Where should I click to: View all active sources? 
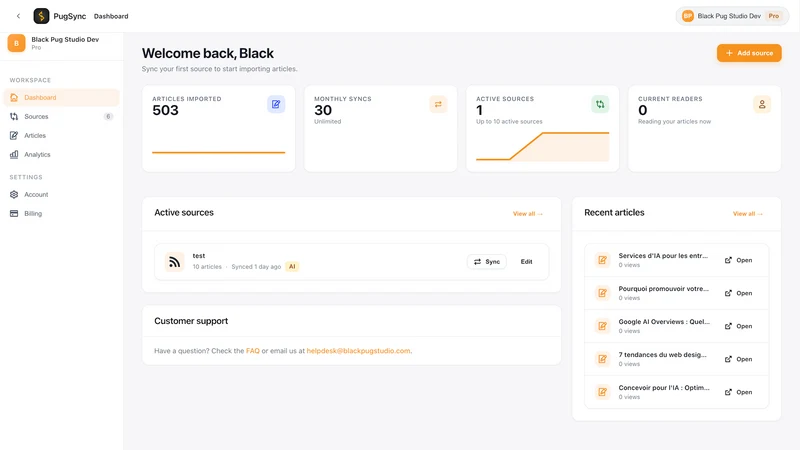pos(528,214)
